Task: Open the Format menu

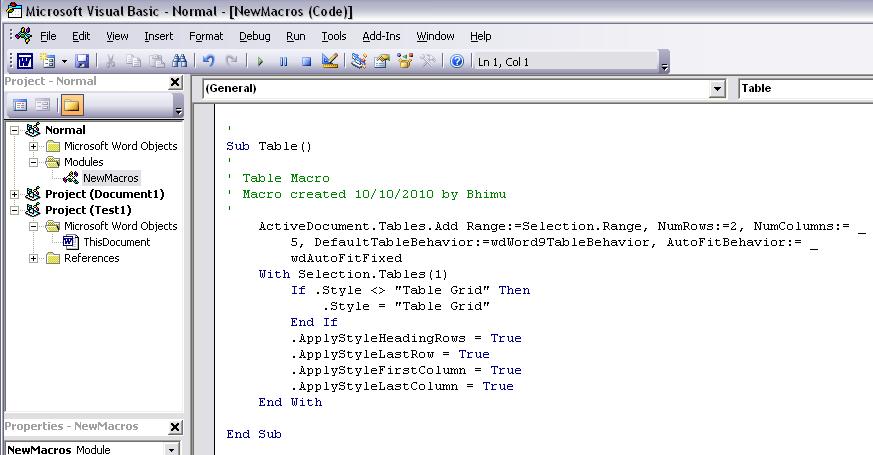Action: [206, 36]
